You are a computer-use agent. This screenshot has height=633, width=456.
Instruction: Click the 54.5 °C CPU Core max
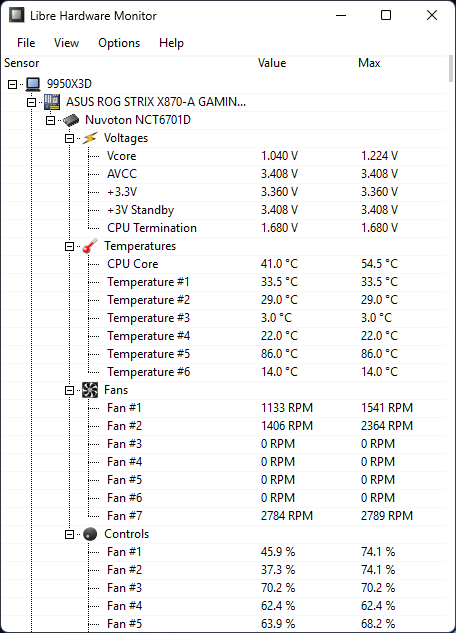point(379,264)
